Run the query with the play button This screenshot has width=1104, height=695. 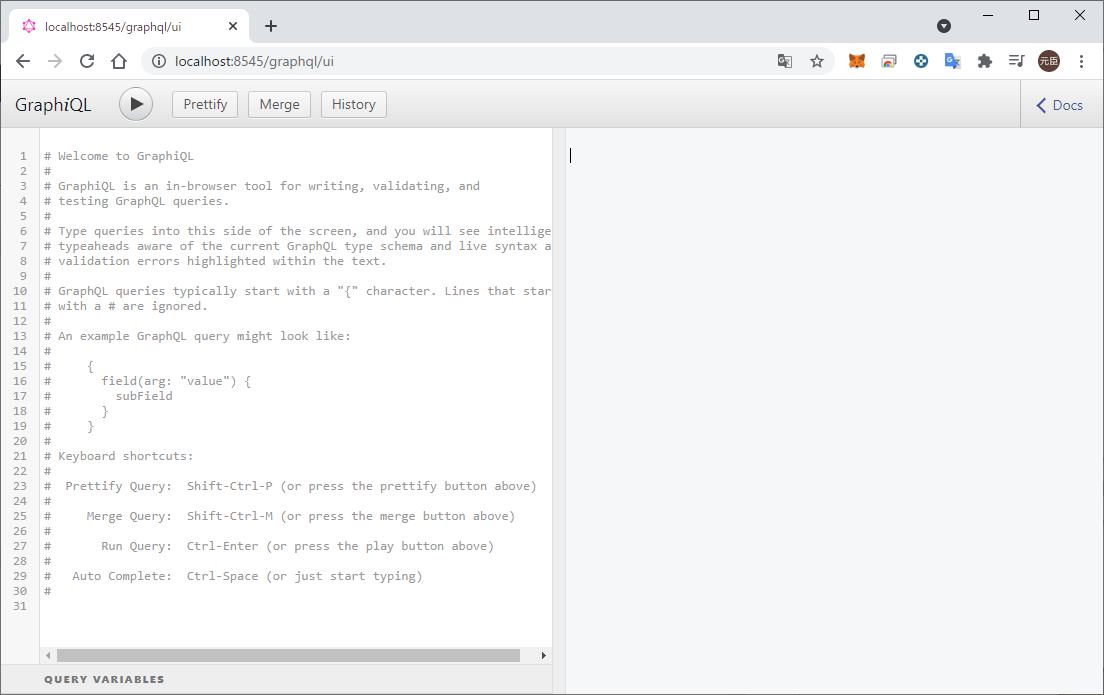(136, 104)
